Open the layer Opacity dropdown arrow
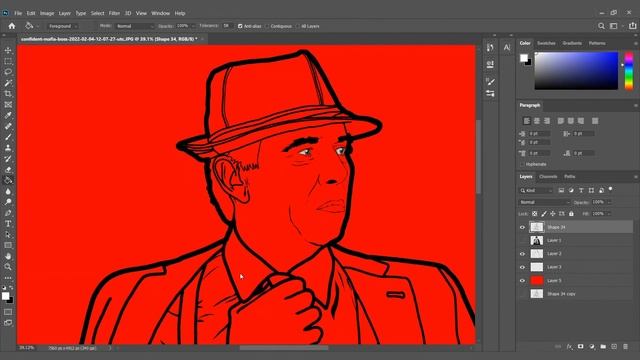 pyautogui.click(x=609, y=202)
